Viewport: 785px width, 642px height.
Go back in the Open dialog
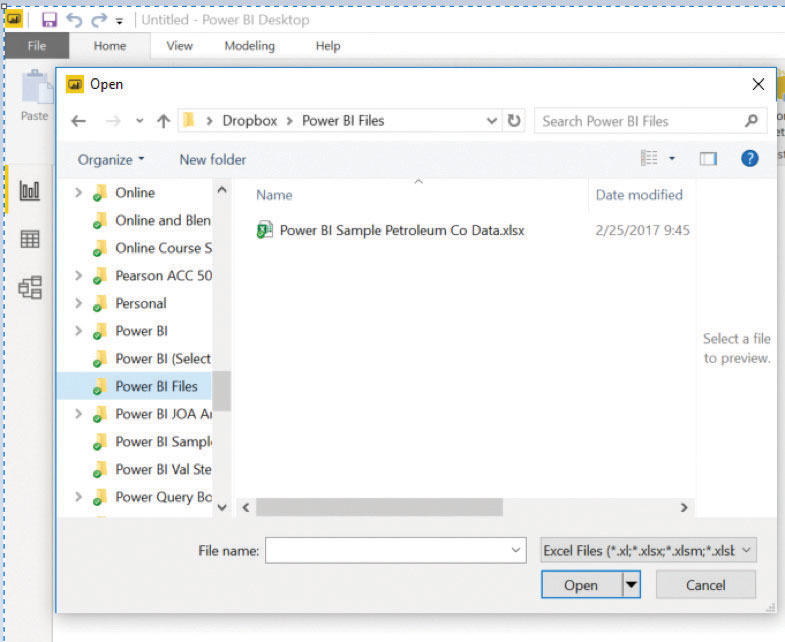pyautogui.click(x=79, y=121)
